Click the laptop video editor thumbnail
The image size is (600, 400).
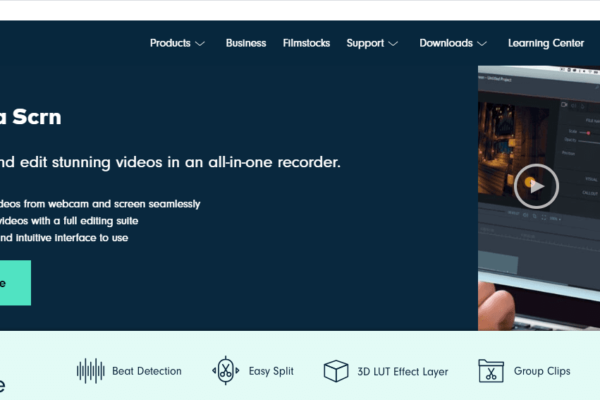coord(539,198)
